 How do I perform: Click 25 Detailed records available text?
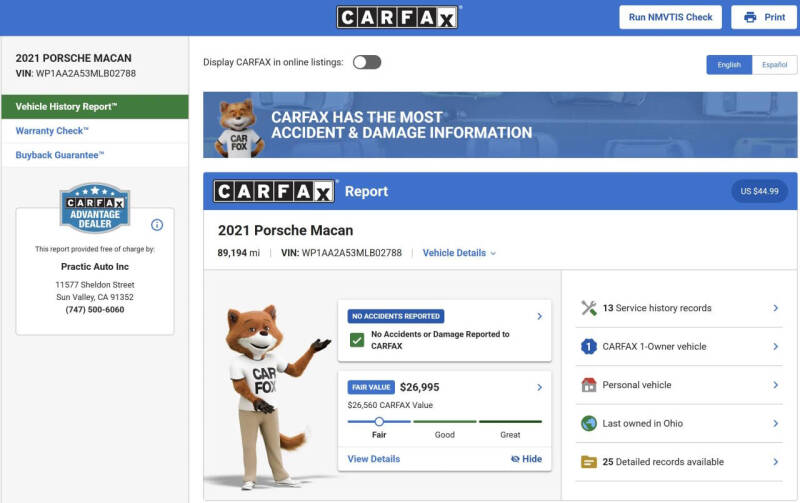(663, 462)
